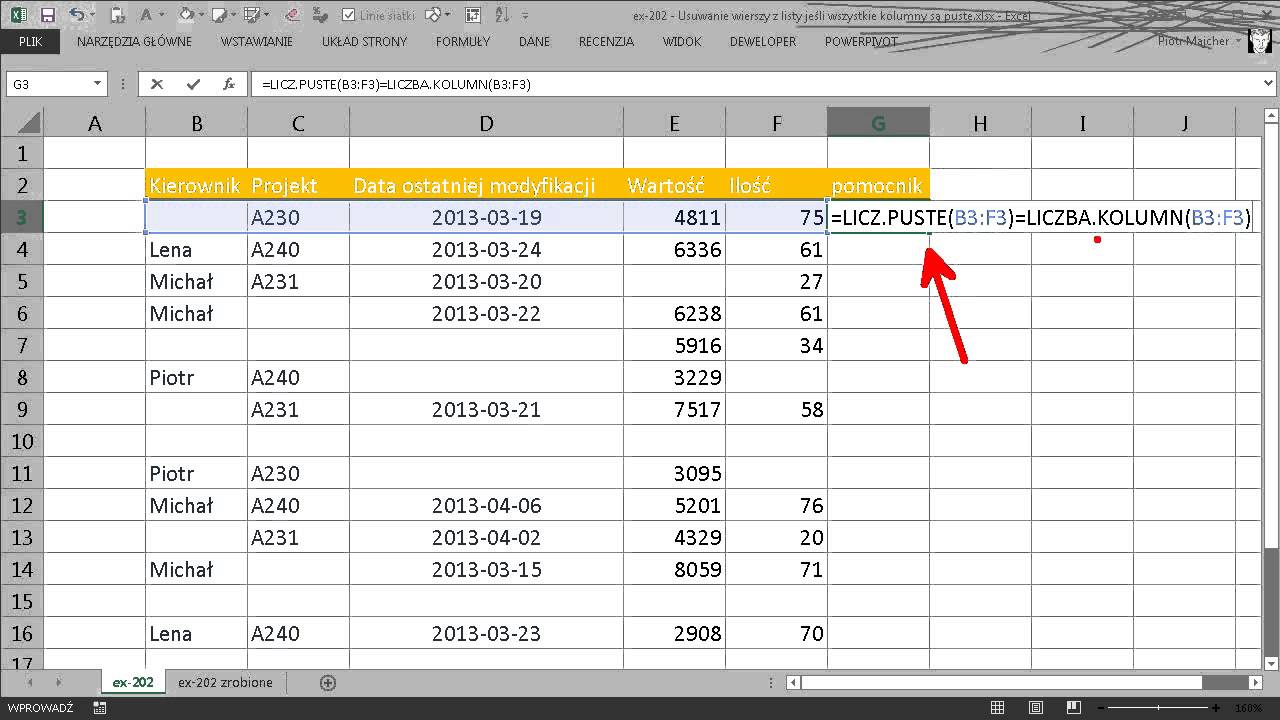Open the POWERPIVOT ribbon tab
The height and width of the screenshot is (720, 1280).
(861, 42)
